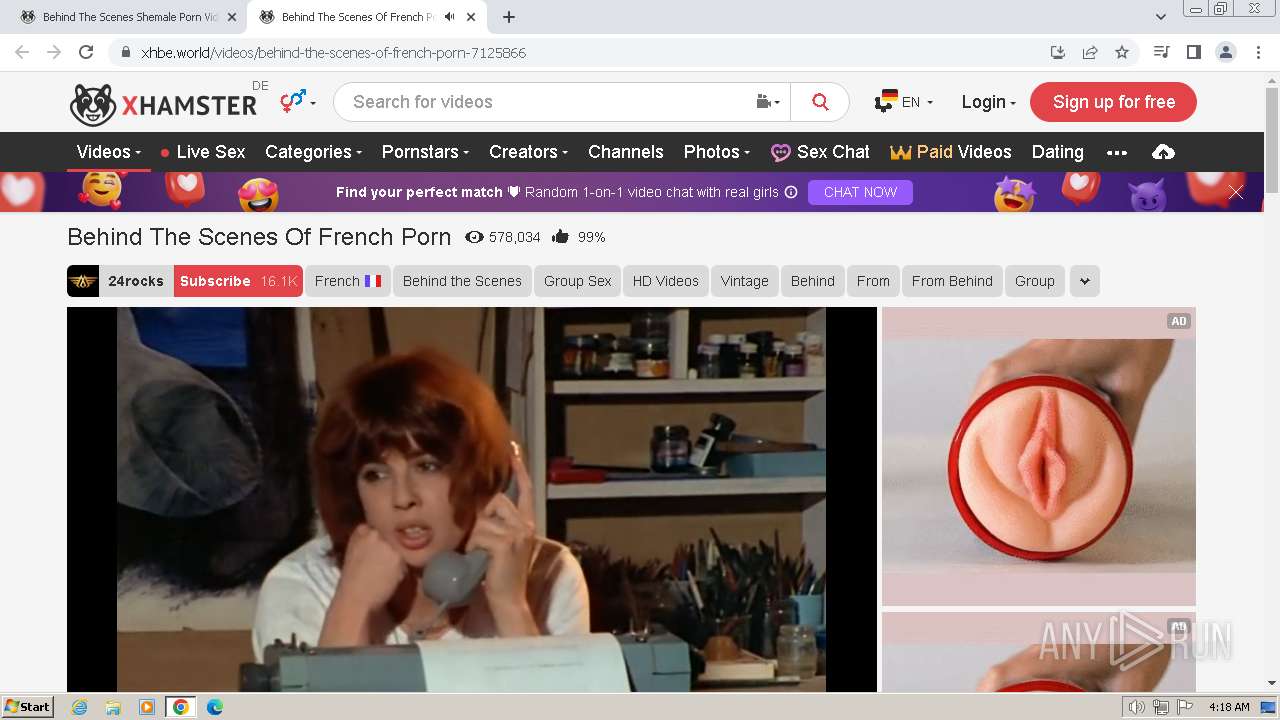Mute the second tab audio icon

pos(449,17)
